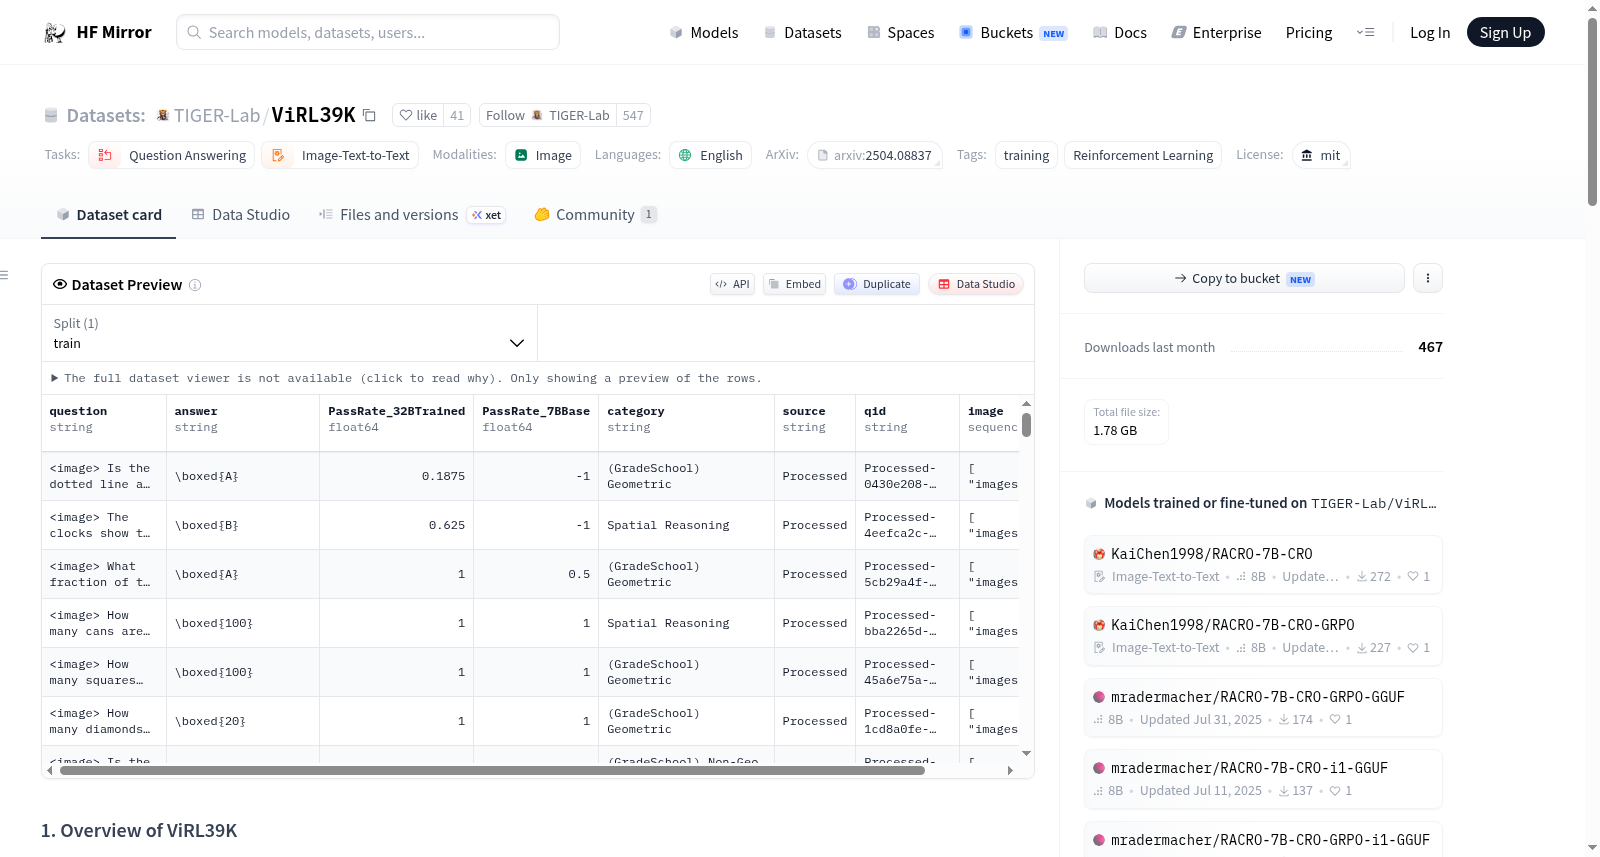
Task: Switch to the Data Studio tab
Action: point(241,215)
